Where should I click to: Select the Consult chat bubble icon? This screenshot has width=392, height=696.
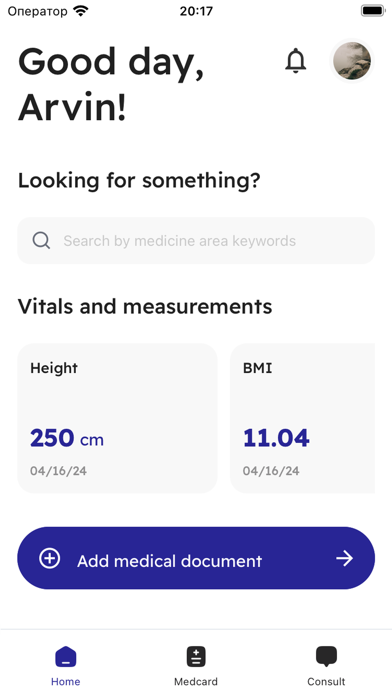tap(326, 656)
